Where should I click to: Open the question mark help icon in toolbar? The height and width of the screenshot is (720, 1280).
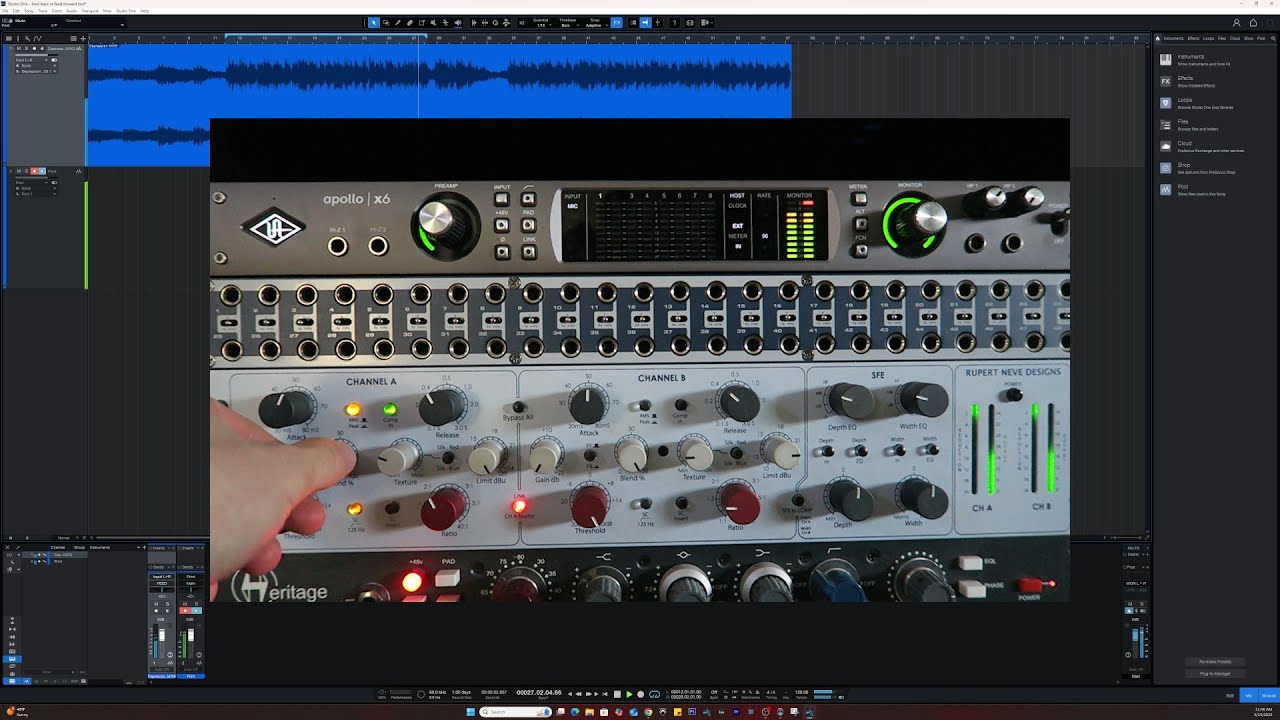click(675, 22)
